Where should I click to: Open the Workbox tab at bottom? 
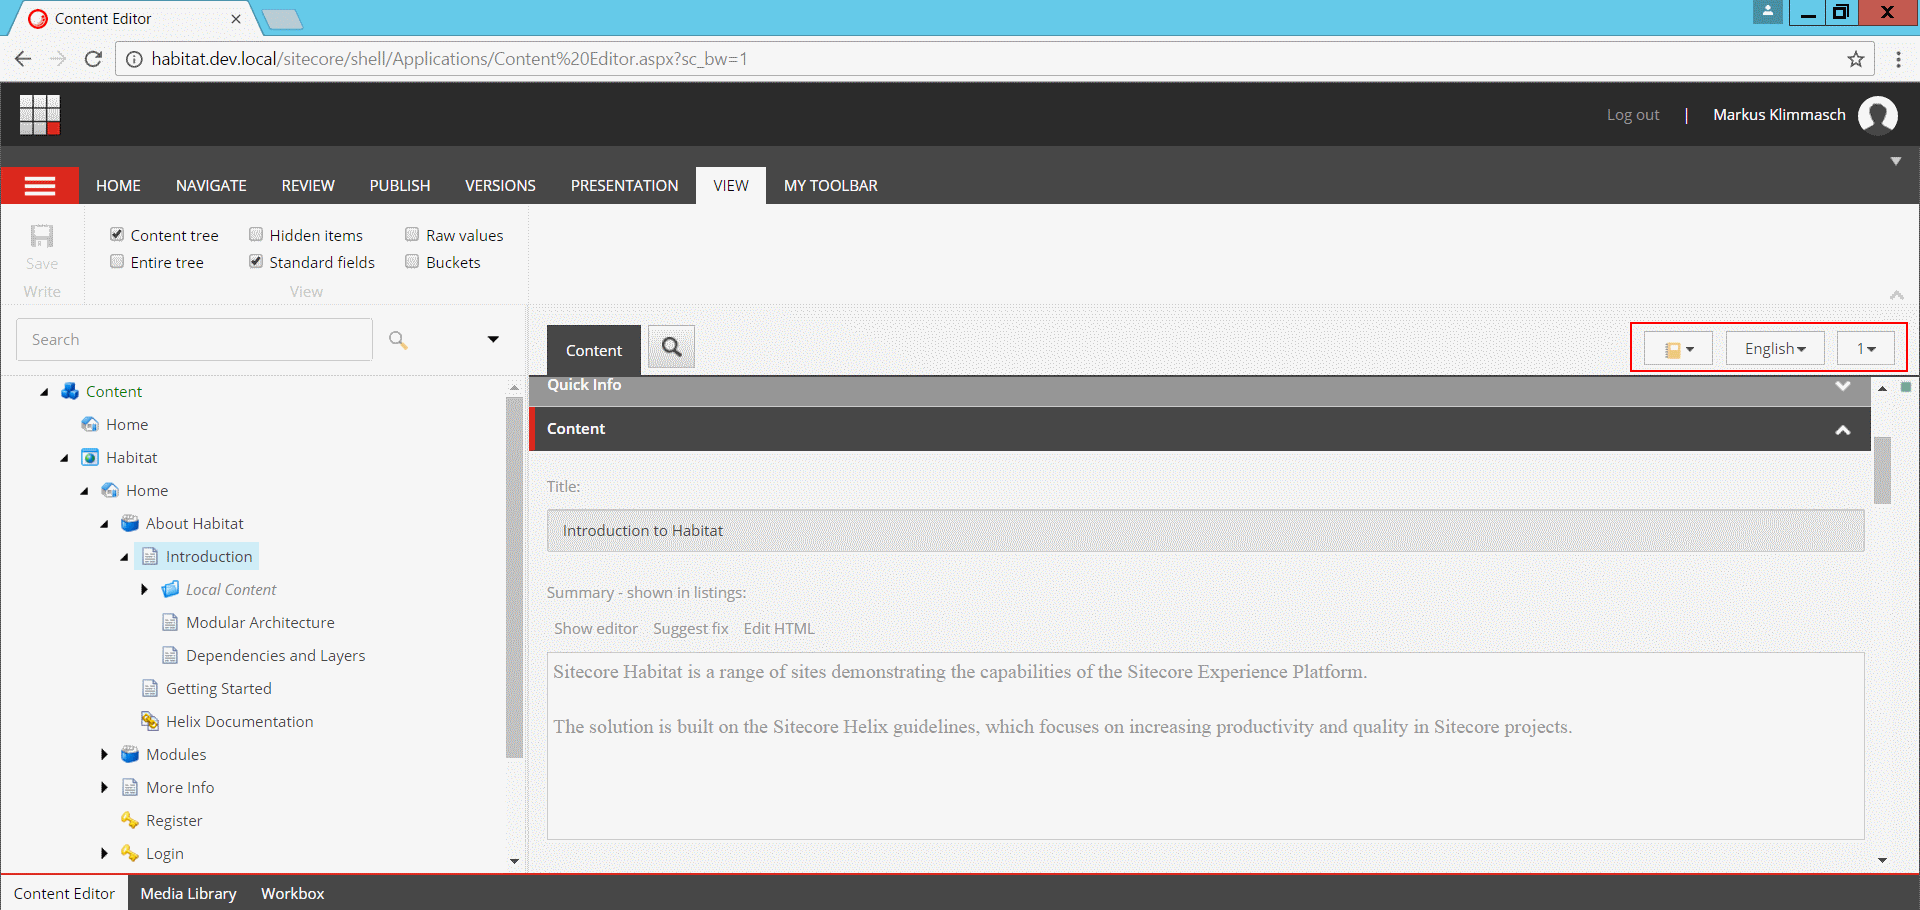pos(293,893)
